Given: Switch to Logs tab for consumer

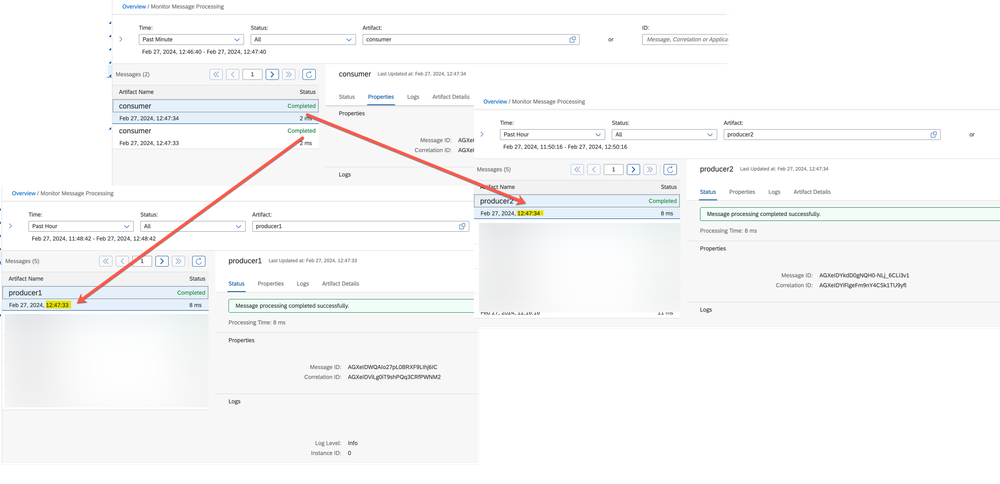Looking at the screenshot, I should tap(413, 97).
